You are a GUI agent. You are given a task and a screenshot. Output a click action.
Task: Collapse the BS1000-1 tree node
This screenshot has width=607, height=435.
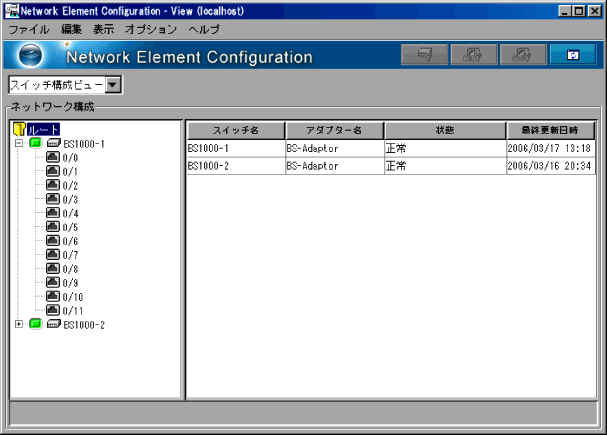click(x=19, y=143)
